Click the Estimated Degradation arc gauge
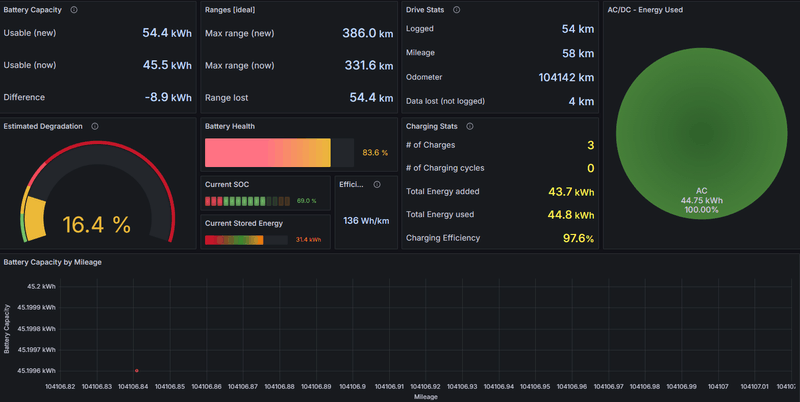This screenshot has width=800, height=402. click(x=97, y=191)
